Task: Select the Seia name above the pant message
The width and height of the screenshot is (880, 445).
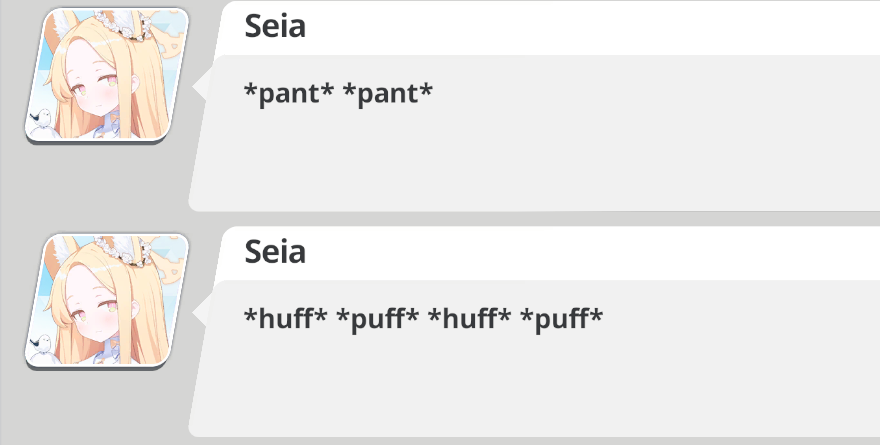Action: click(x=275, y=27)
